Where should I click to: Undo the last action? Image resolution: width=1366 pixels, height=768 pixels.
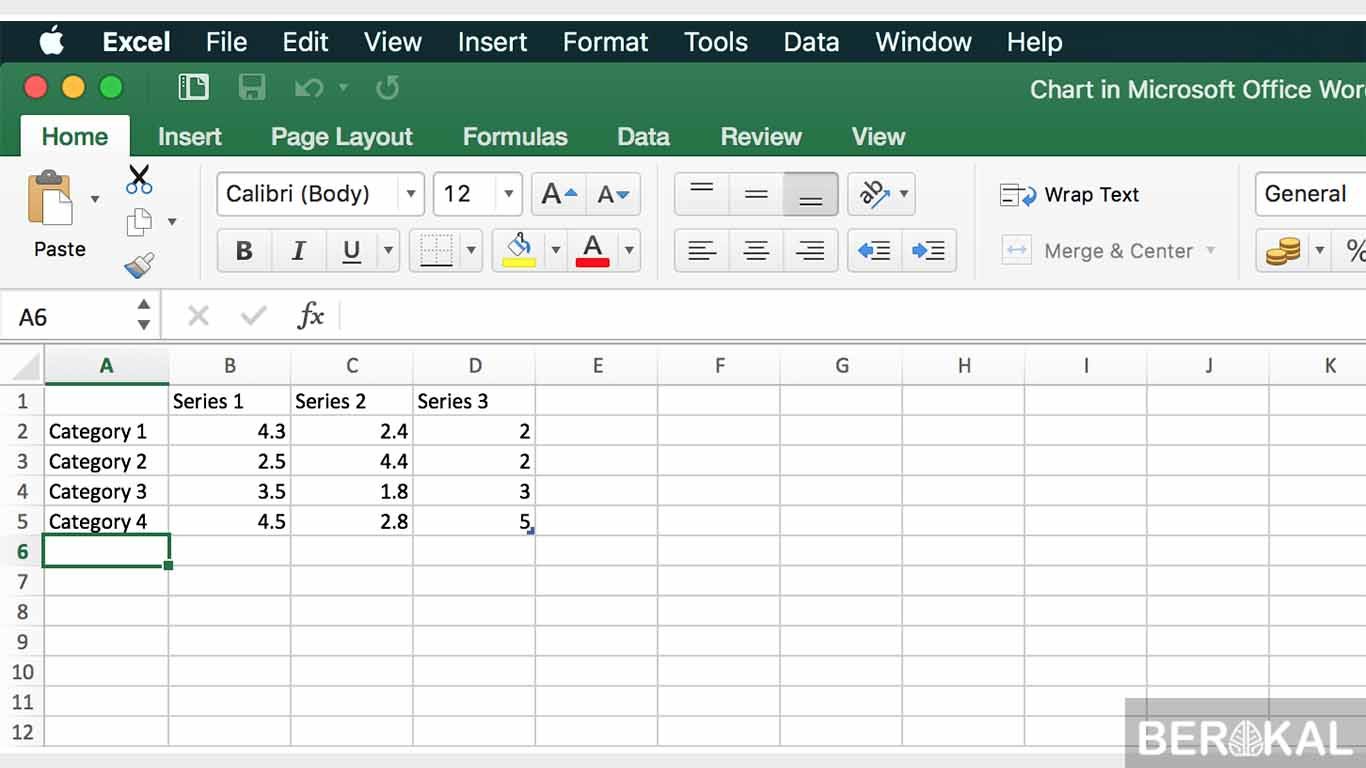(x=308, y=88)
